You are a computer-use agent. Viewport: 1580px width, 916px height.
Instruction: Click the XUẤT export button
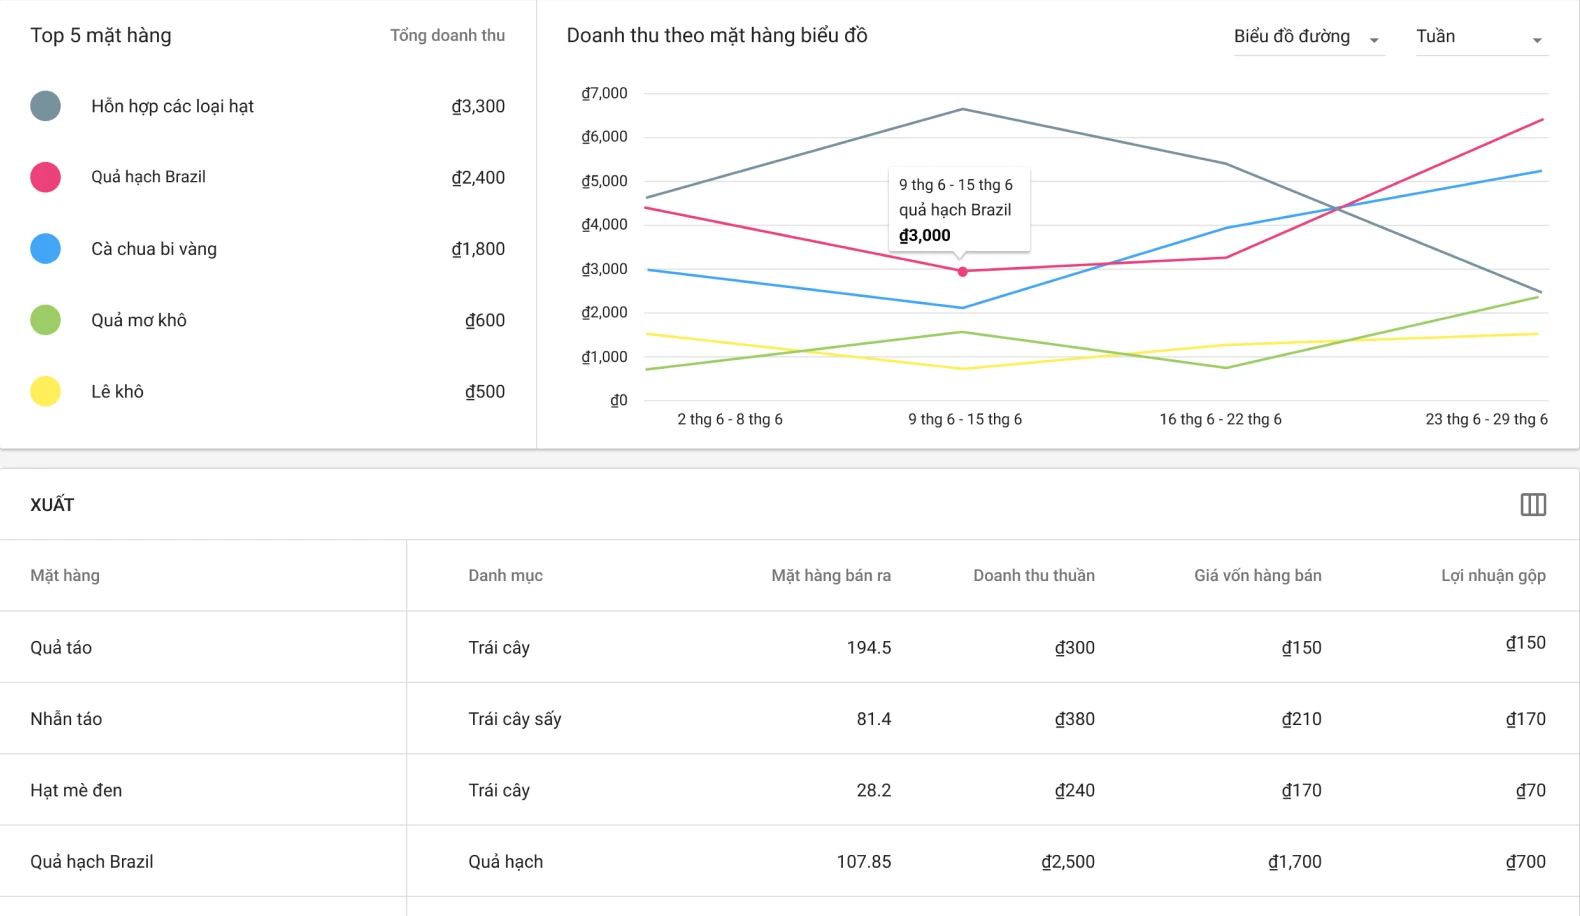click(52, 505)
